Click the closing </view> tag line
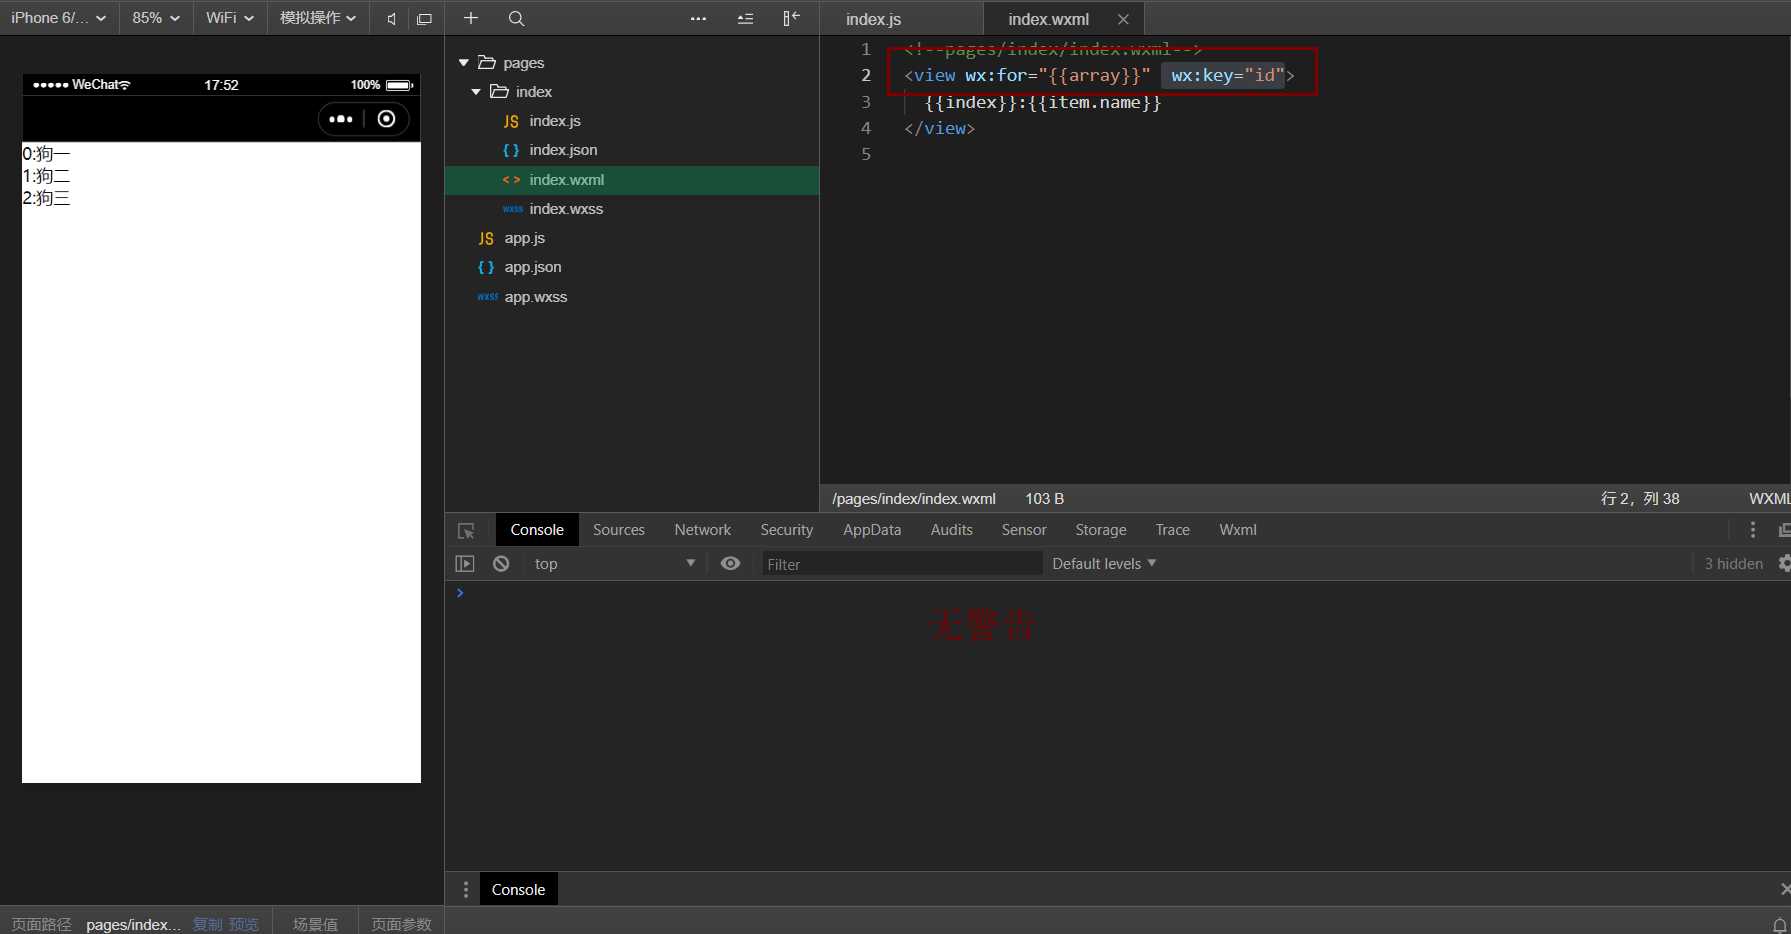The image size is (1791, 934). tap(939, 128)
